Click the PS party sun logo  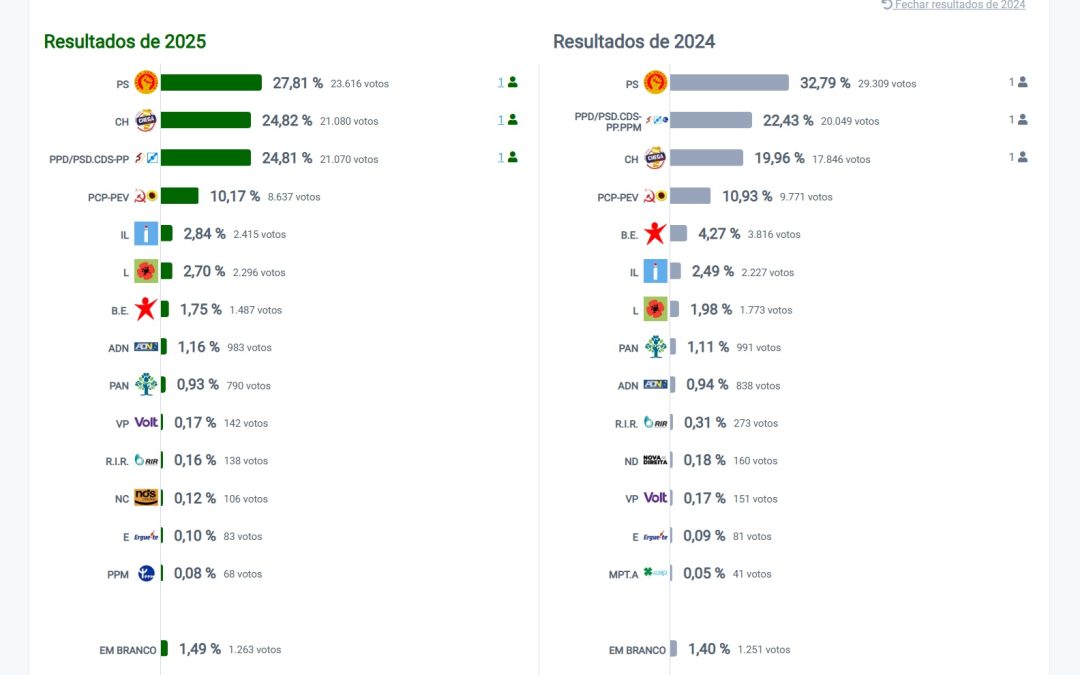pyautogui.click(x=146, y=82)
